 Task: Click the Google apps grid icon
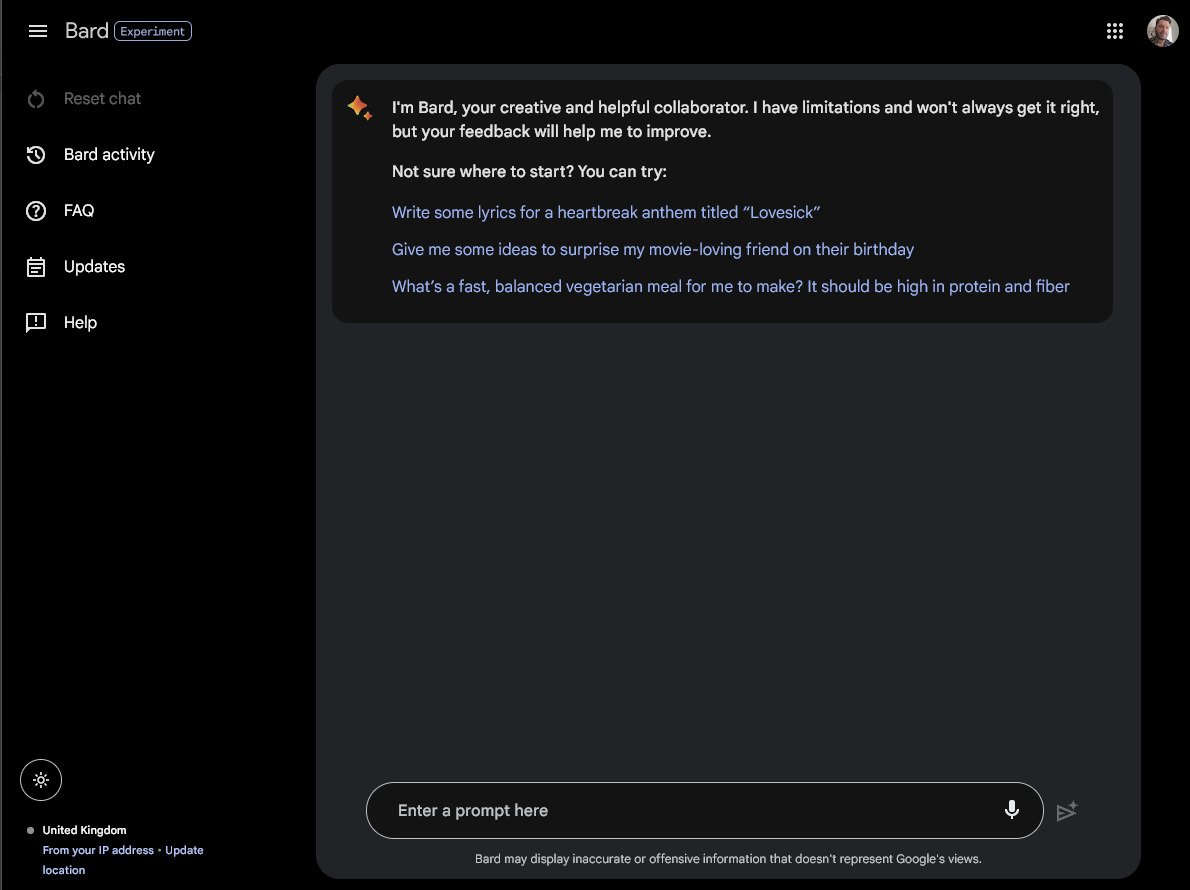(1115, 31)
